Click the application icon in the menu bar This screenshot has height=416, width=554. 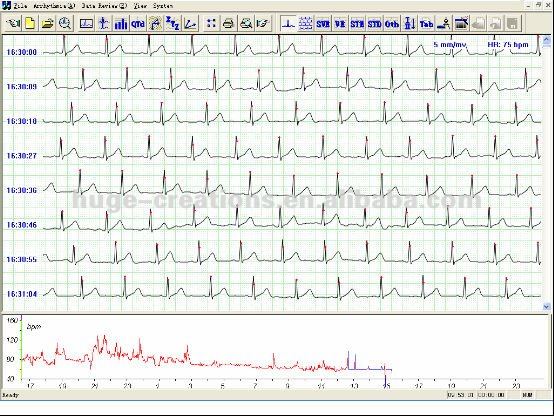point(6,5)
